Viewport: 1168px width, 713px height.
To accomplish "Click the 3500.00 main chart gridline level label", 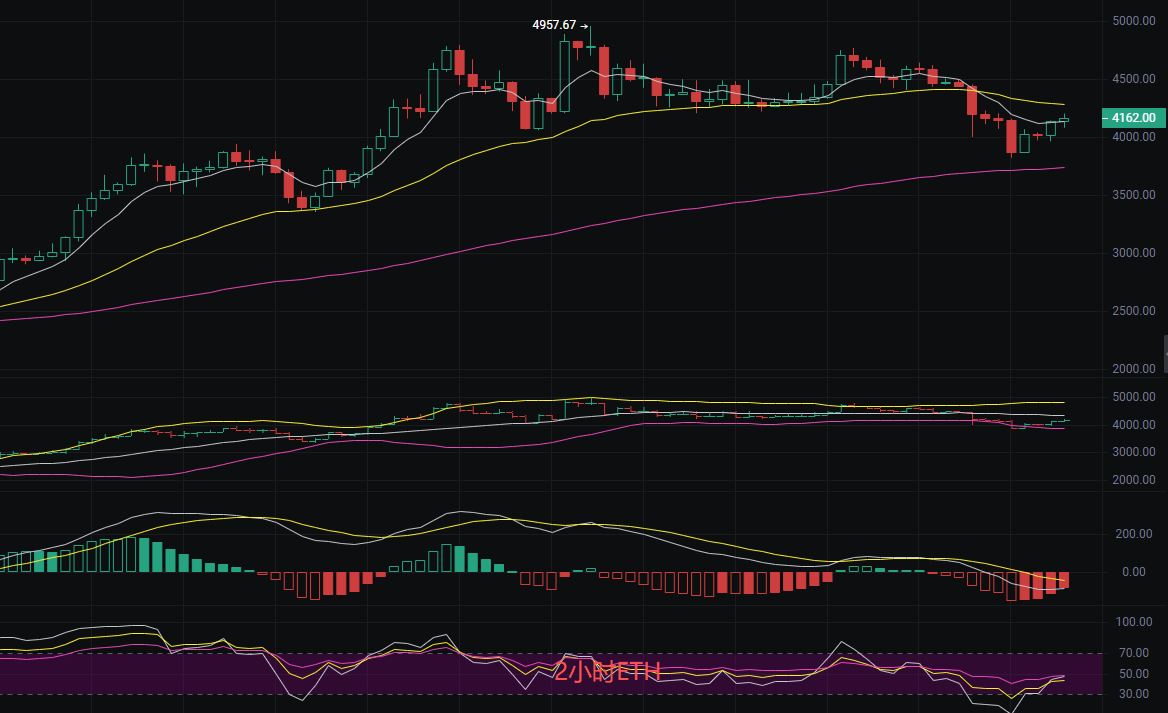I will click(x=1134, y=195).
